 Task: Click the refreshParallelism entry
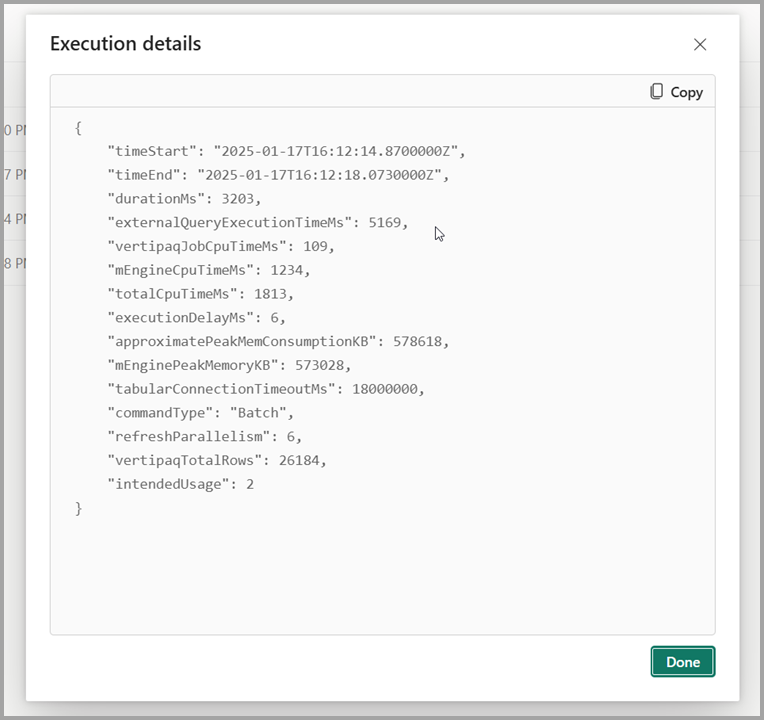204,436
